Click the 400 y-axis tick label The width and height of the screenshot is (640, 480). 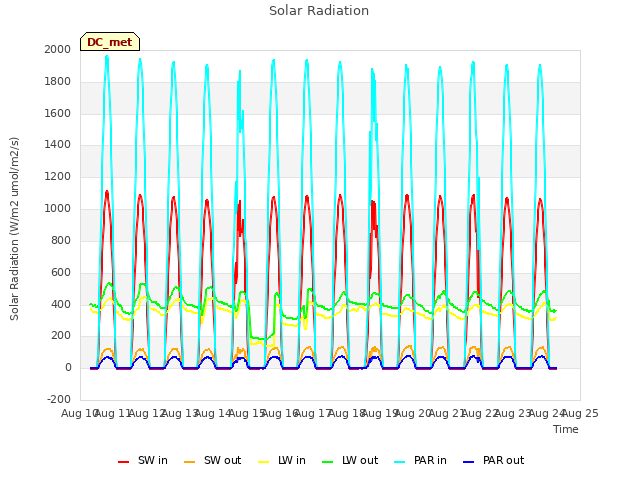[61, 304]
